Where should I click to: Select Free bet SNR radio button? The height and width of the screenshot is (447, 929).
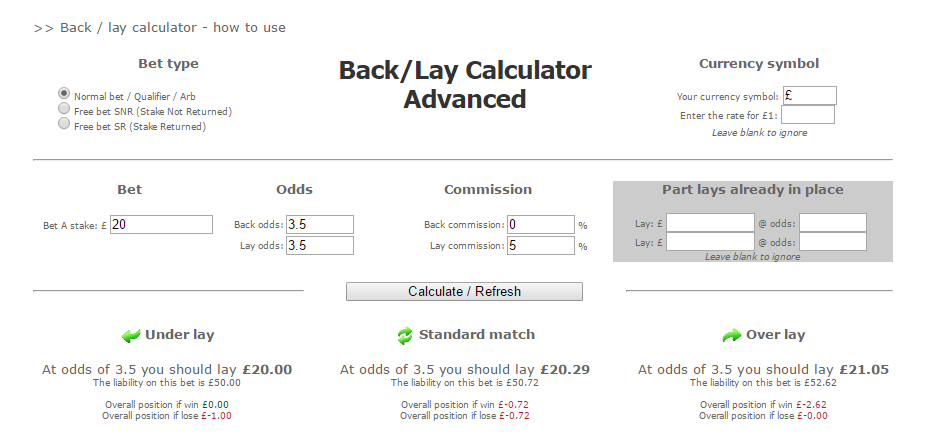[64, 109]
